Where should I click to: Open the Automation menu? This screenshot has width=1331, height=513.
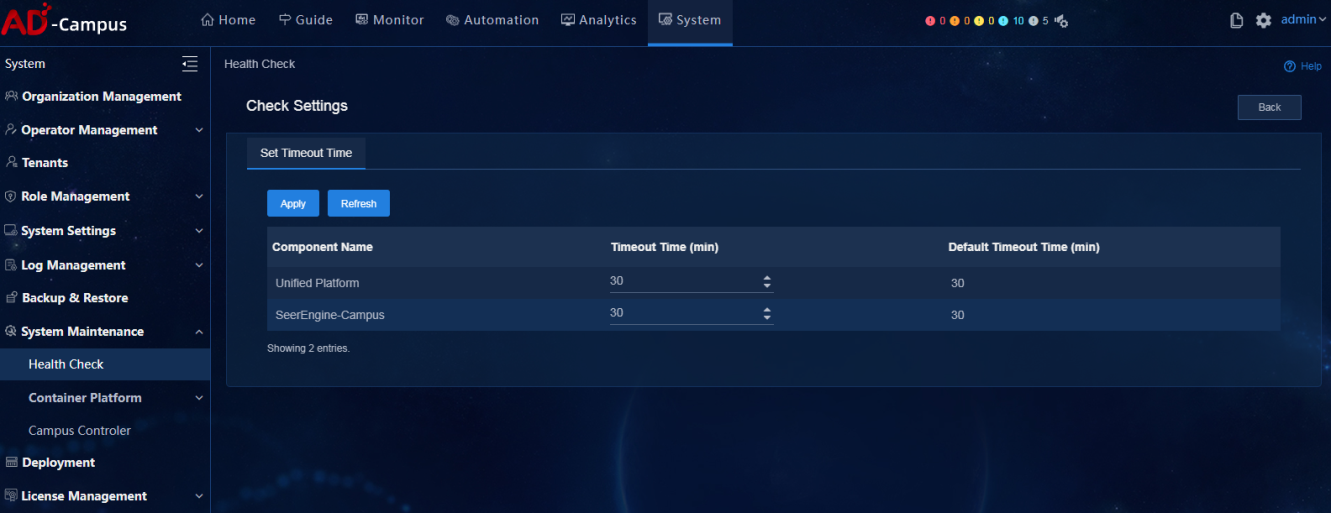(x=492, y=20)
